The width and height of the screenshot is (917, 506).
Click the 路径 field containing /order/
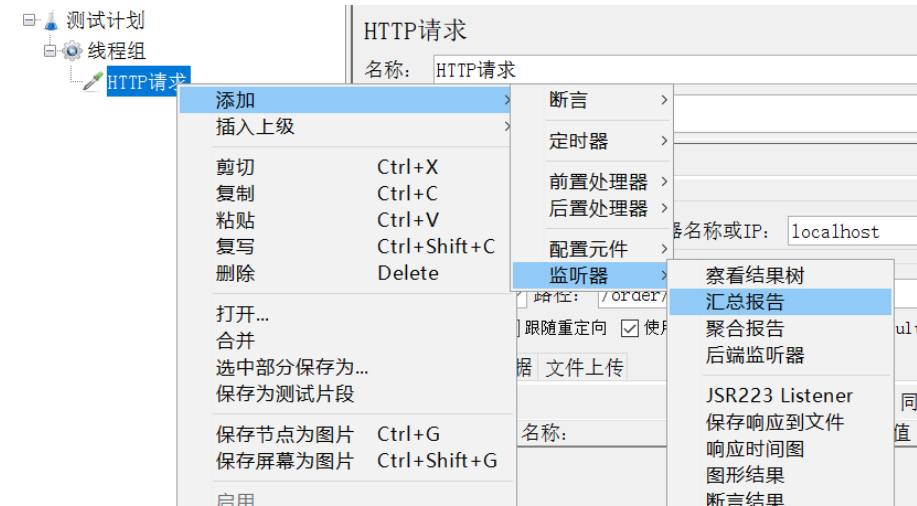[633, 297]
